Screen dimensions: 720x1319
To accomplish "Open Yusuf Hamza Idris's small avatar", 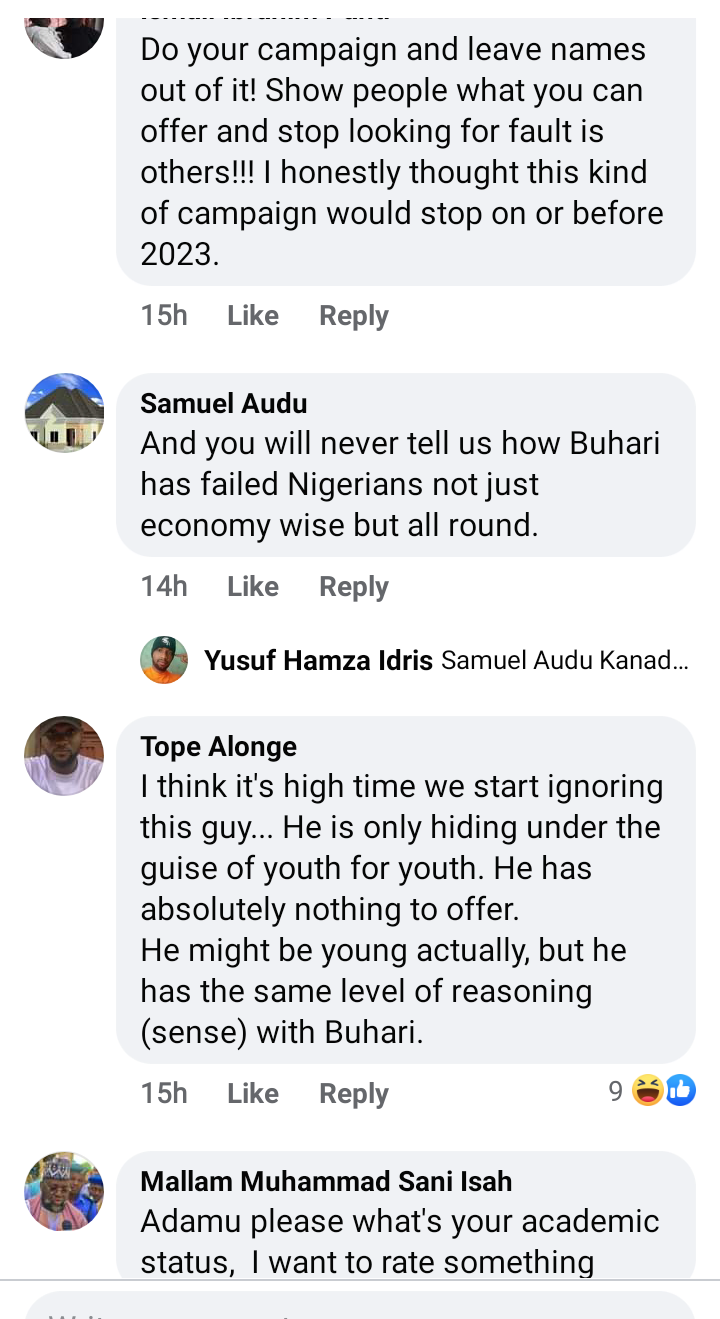I will tap(164, 660).
